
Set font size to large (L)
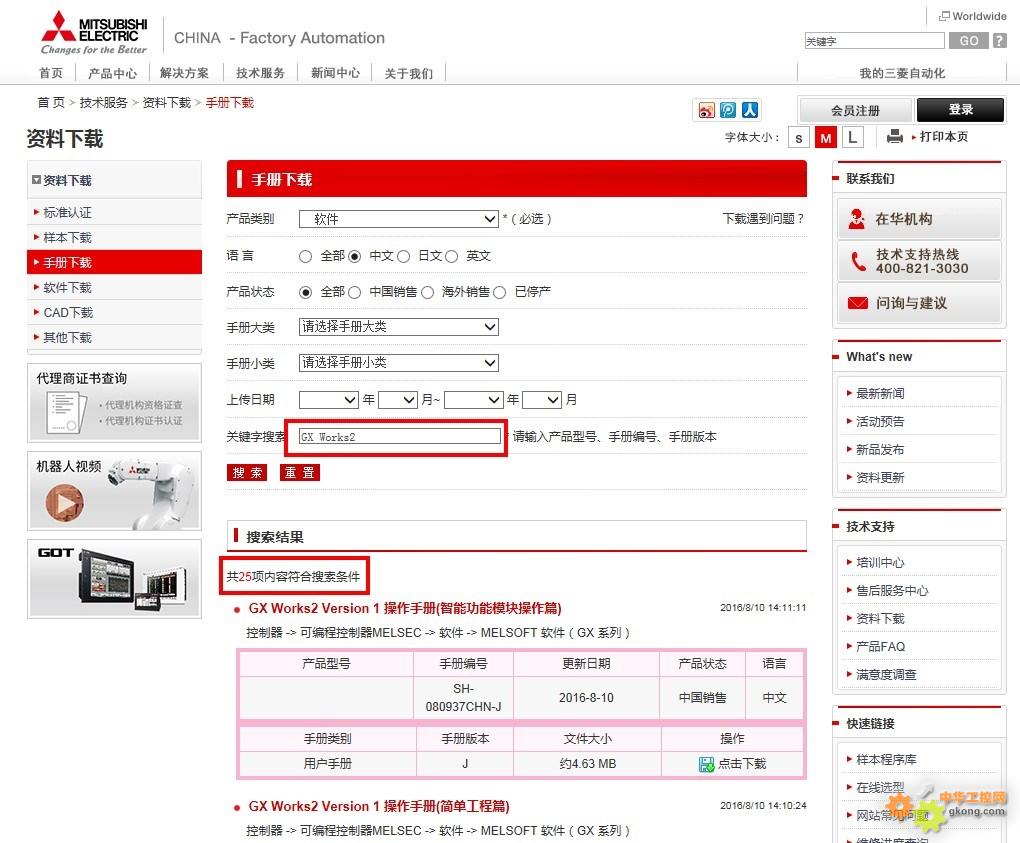point(853,137)
